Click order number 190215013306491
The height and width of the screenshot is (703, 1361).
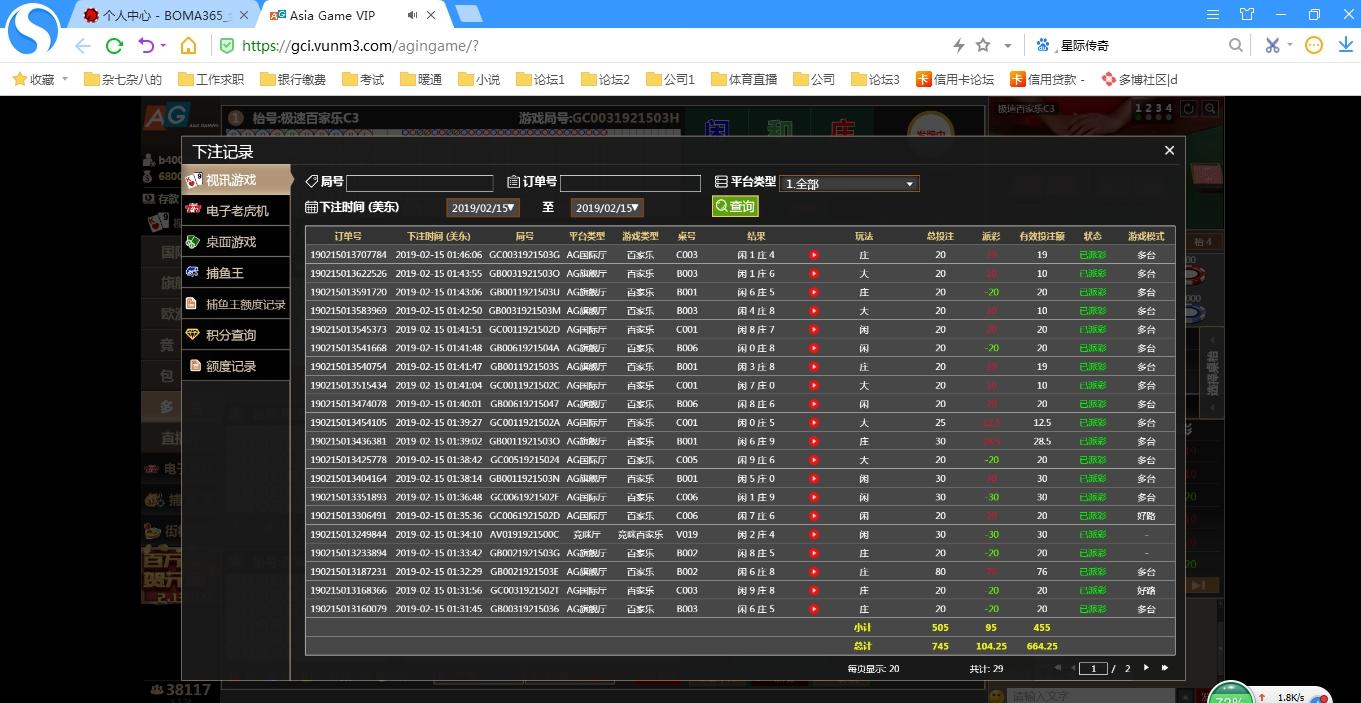point(348,516)
